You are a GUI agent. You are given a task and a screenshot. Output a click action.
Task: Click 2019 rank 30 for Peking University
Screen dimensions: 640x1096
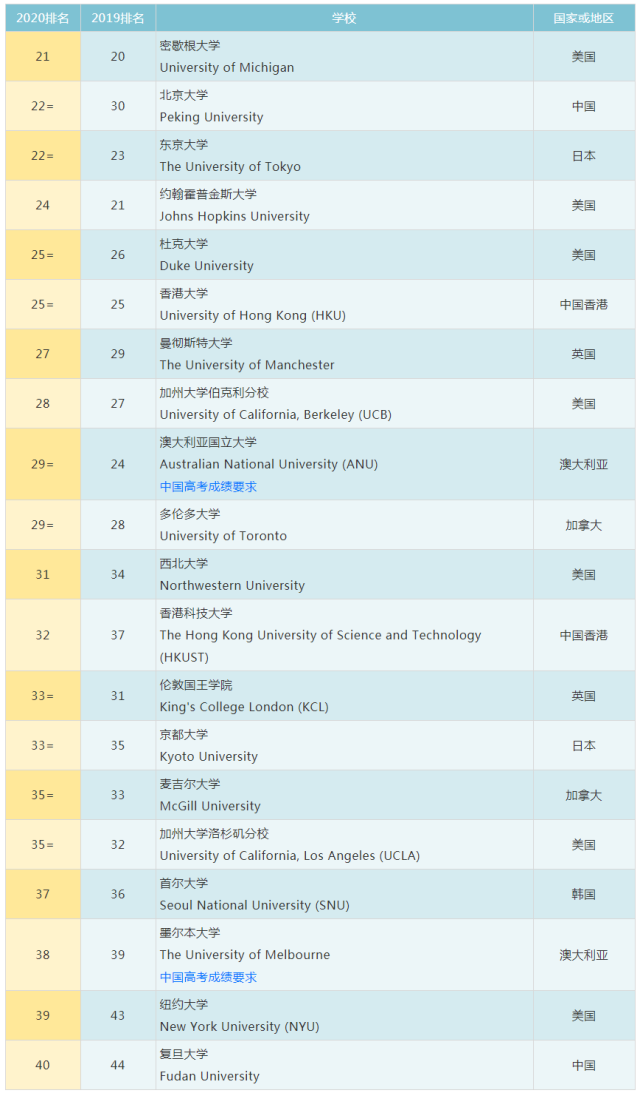point(118,106)
